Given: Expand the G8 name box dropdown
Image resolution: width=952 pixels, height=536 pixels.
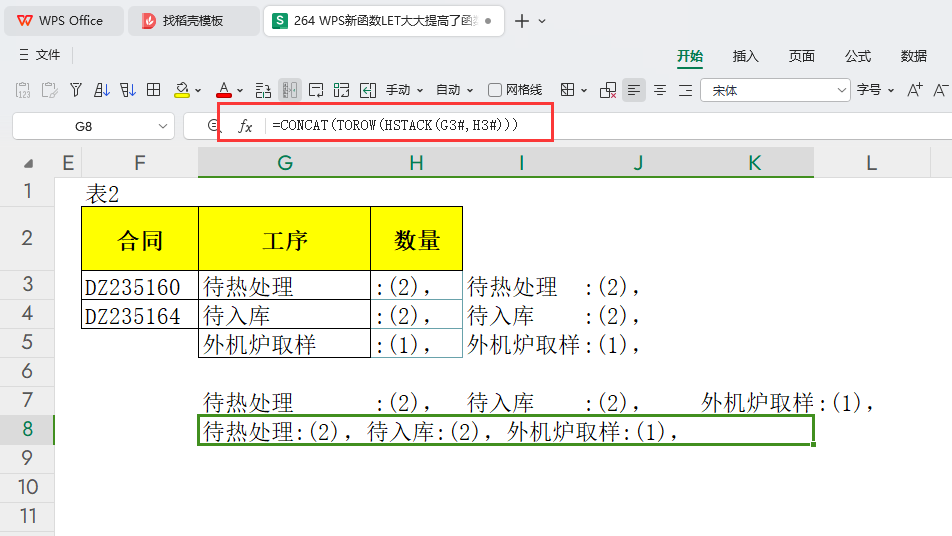Looking at the screenshot, I should pos(163,126).
